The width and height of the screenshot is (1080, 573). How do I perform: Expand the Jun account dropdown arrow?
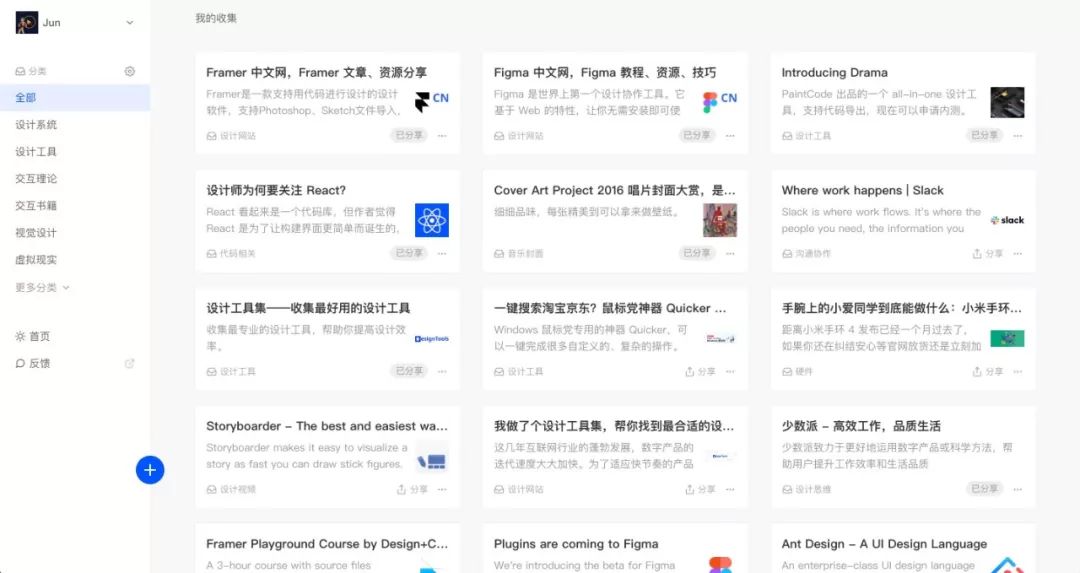[129, 23]
